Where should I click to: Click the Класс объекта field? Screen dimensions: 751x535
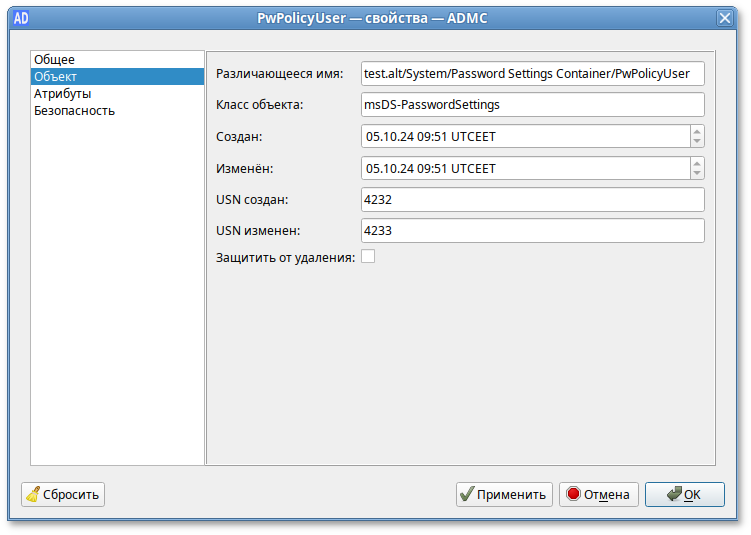pyautogui.click(x=532, y=105)
